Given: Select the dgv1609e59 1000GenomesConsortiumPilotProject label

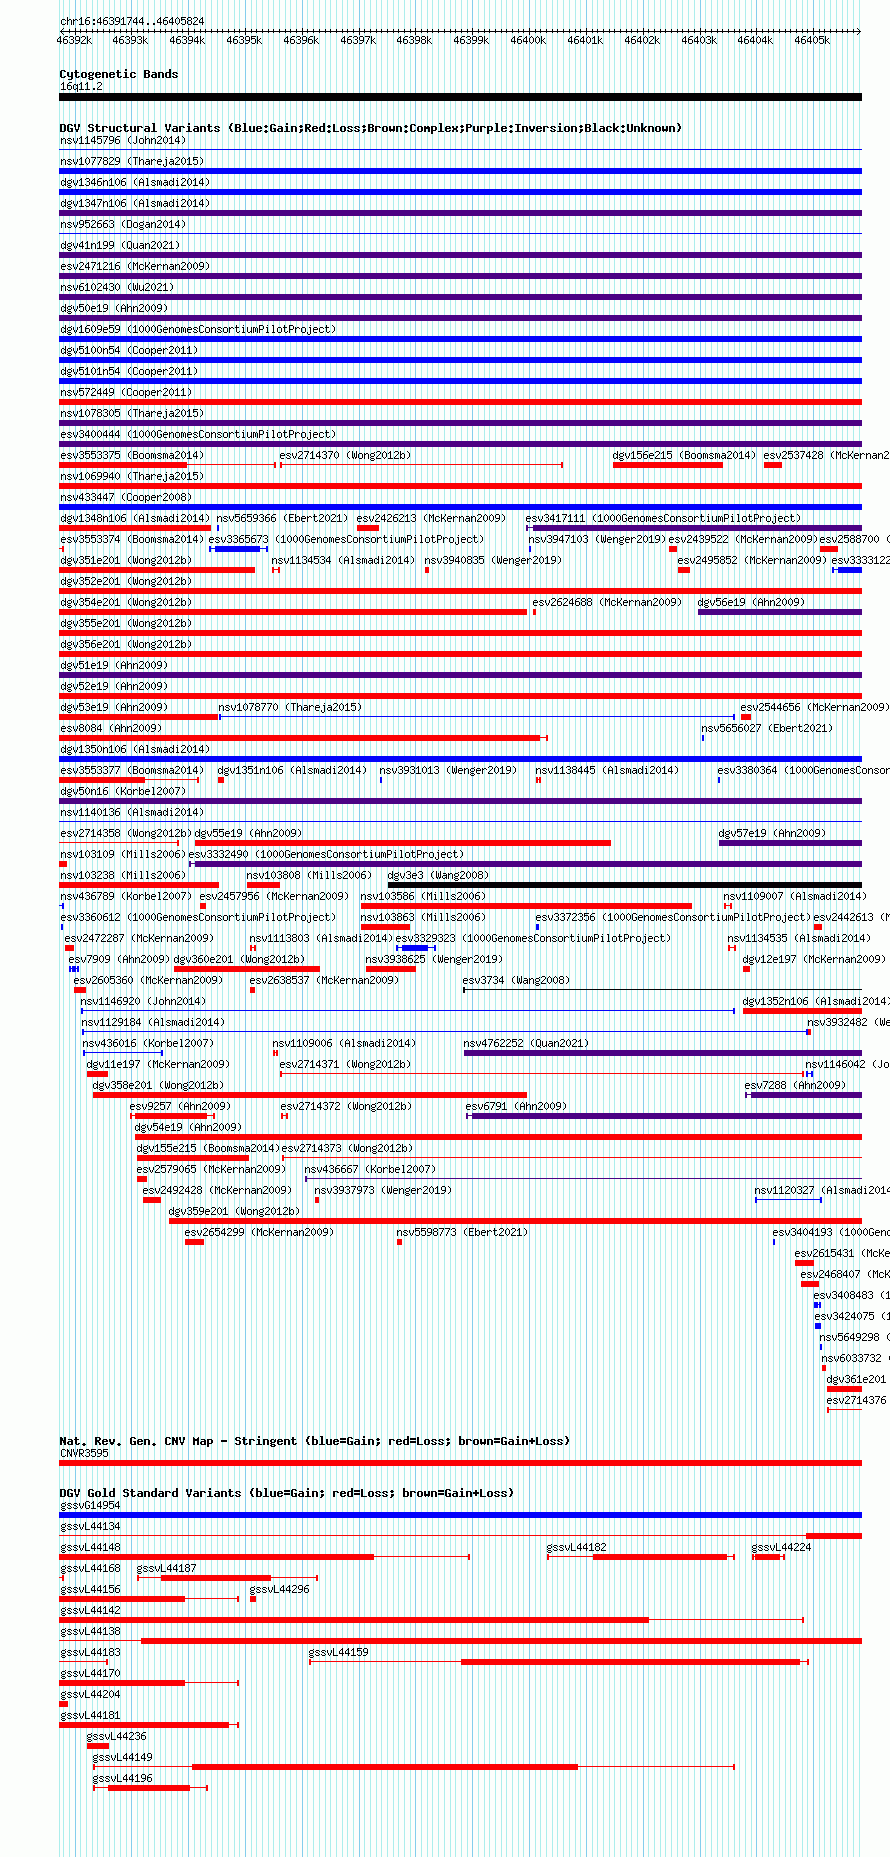Looking at the screenshot, I should [x=198, y=329].
